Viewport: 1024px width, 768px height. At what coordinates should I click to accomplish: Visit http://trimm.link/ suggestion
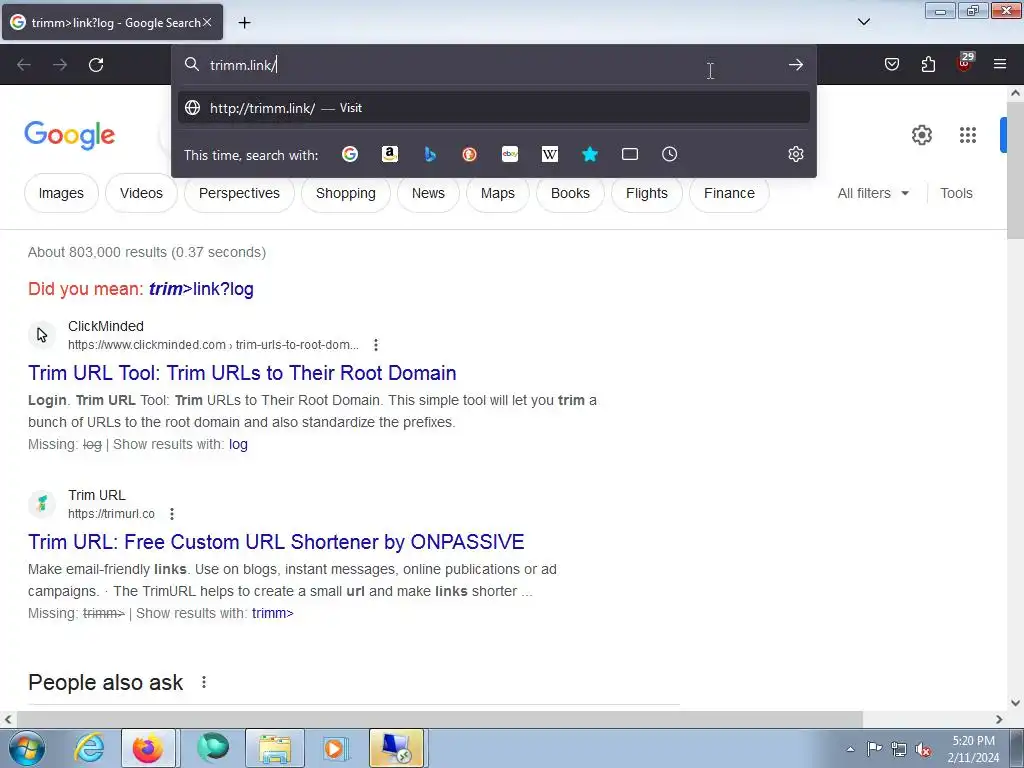(x=494, y=108)
